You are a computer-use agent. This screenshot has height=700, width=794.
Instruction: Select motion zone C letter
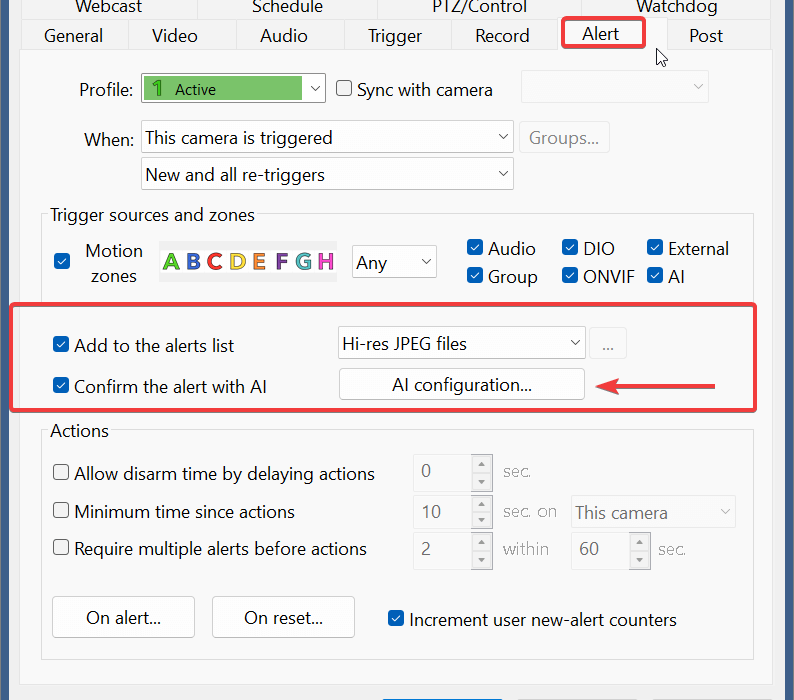[215, 262]
